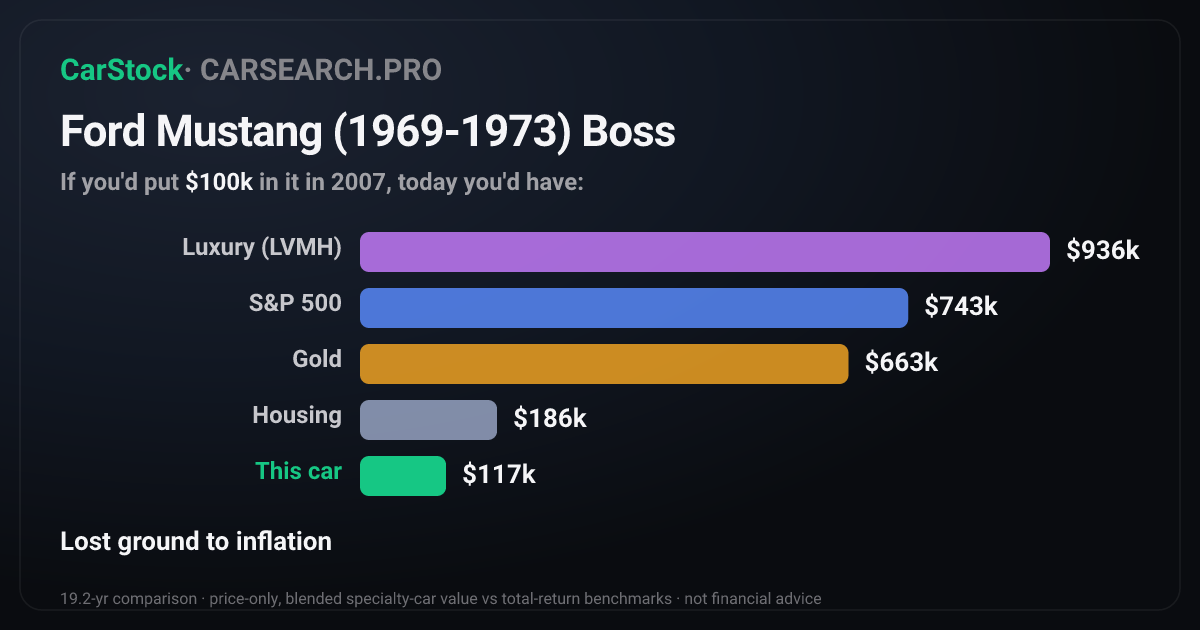This screenshot has height=630, width=1200.
Task: Click the 19.2-yr comparison footnote
Action: coord(441,599)
